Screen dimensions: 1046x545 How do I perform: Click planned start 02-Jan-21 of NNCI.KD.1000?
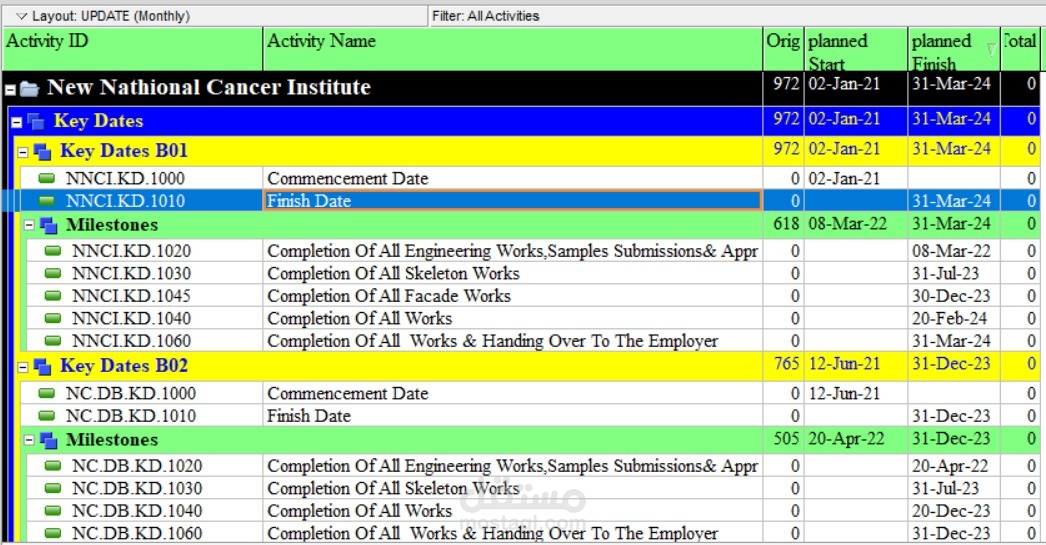[845, 179]
